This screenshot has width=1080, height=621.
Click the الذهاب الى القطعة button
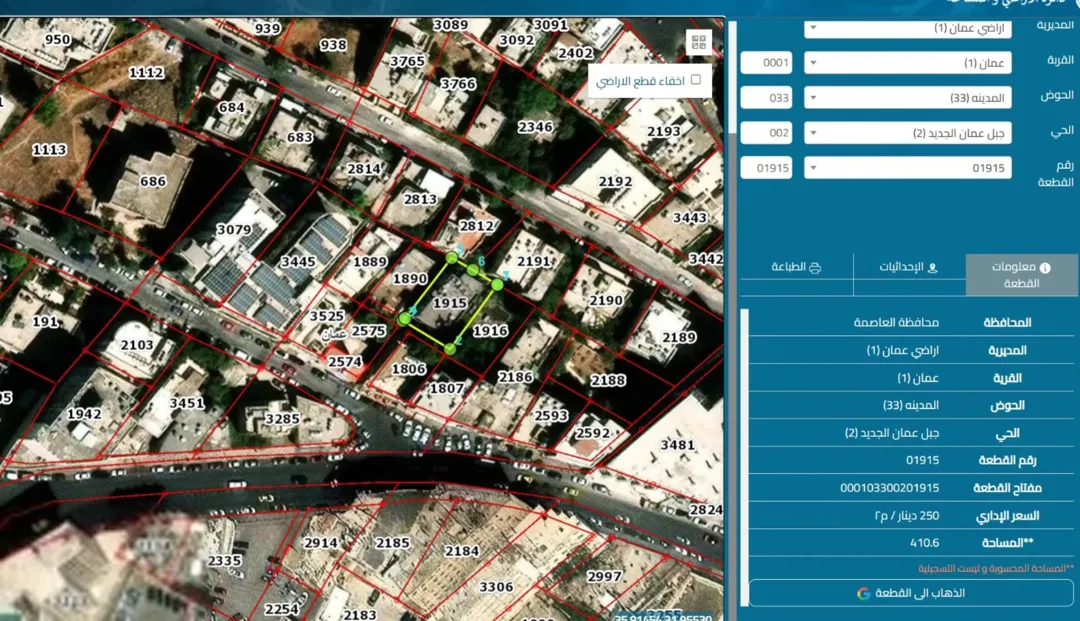pyautogui.click(x=911, y=593)
